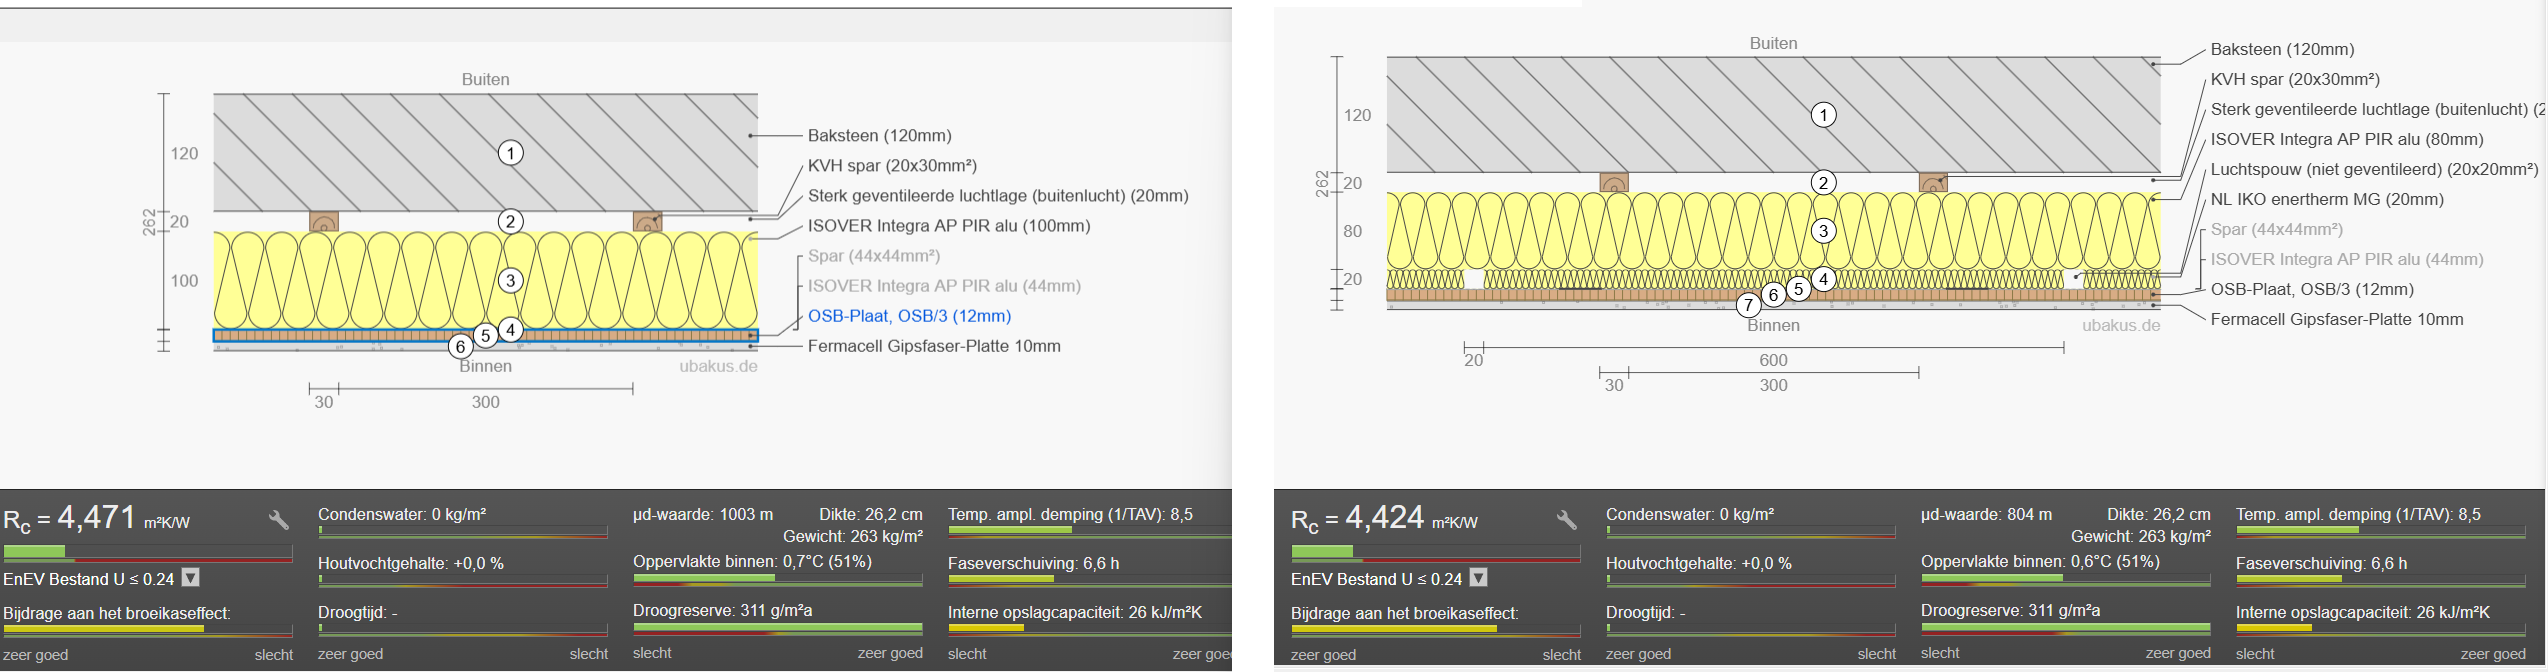Open EnEV Bestand dropdown in right panel

[1479, 578]
